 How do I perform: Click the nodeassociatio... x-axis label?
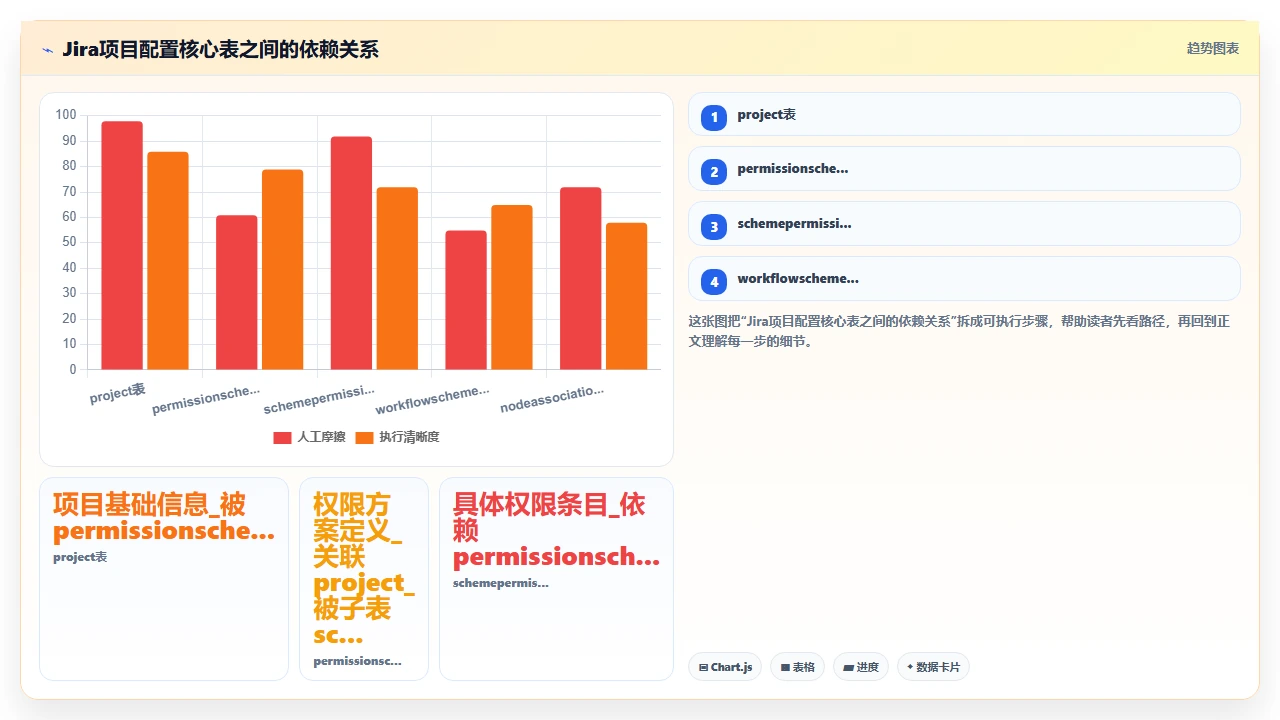pos(552,398)
